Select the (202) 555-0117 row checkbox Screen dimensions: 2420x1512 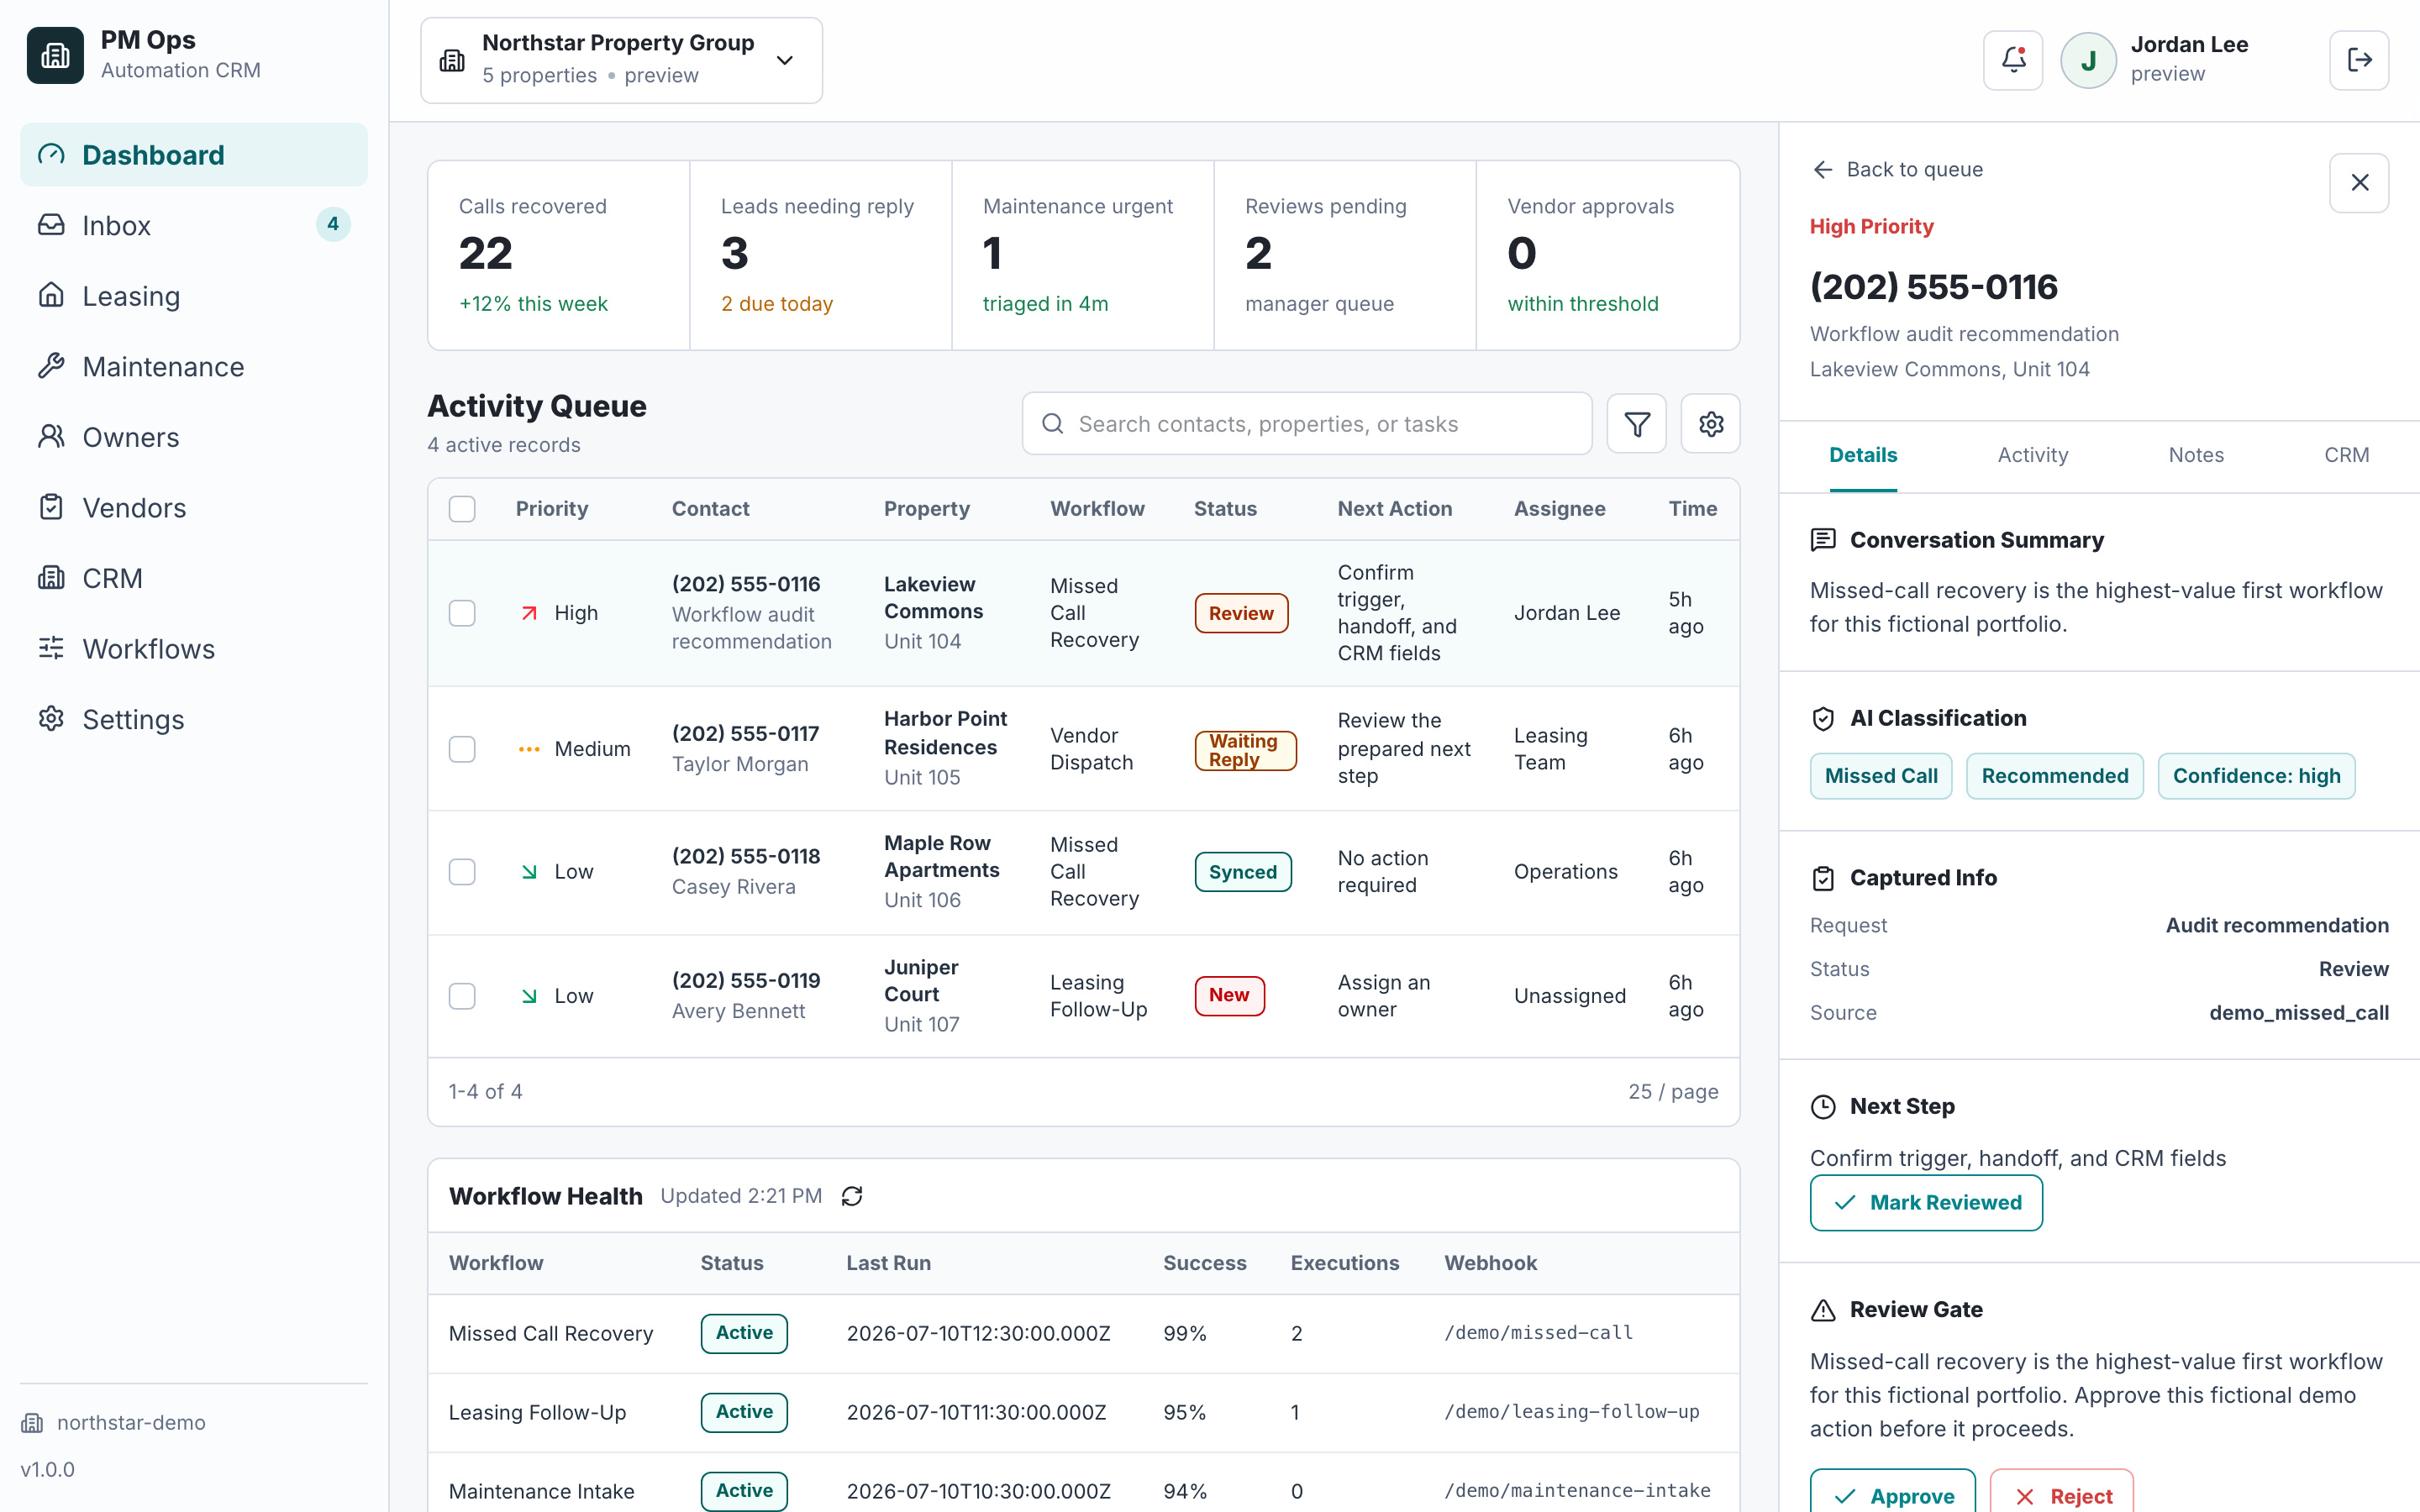click(462, 749)
